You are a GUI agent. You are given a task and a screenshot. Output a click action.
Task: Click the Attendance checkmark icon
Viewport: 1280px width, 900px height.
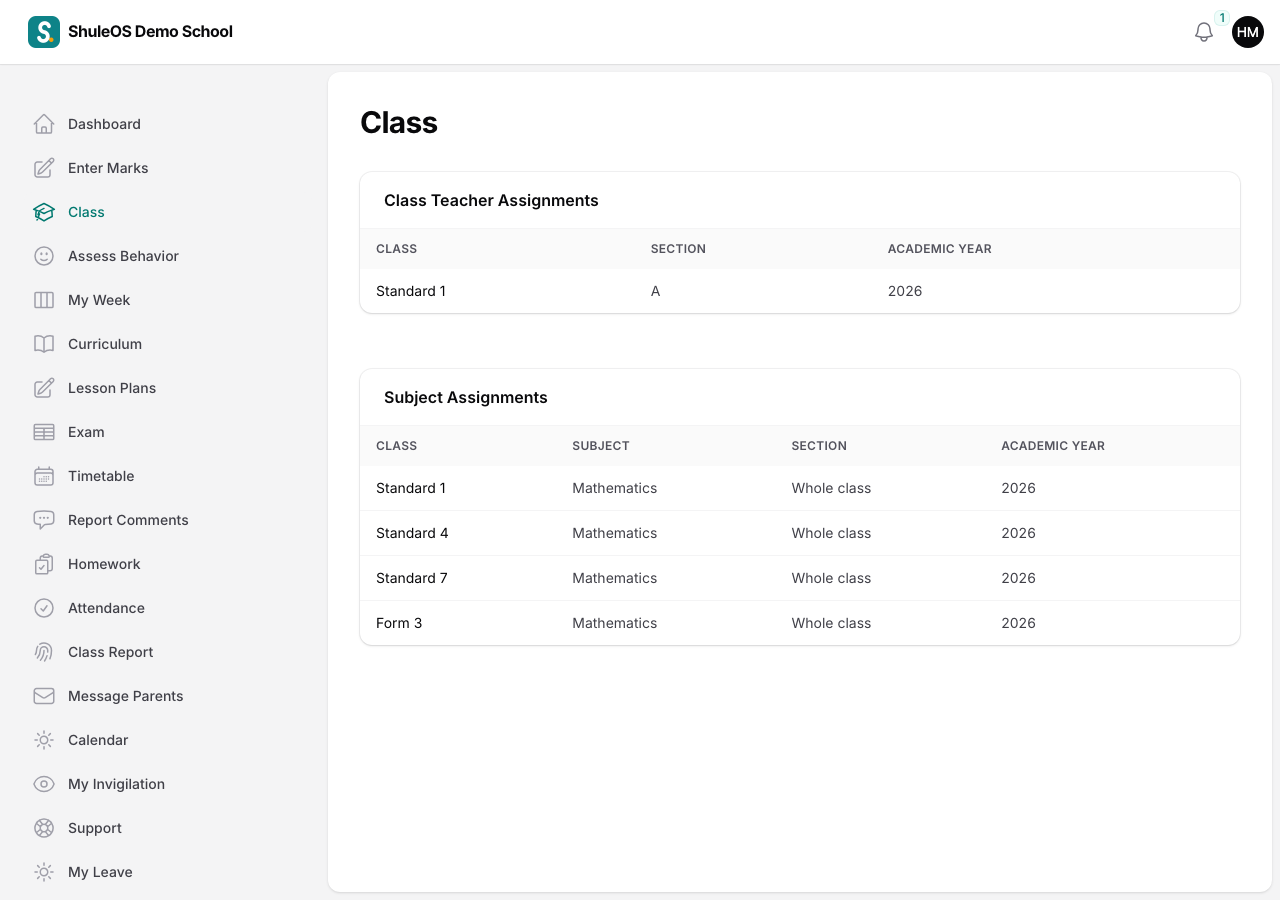coord(44,608)
